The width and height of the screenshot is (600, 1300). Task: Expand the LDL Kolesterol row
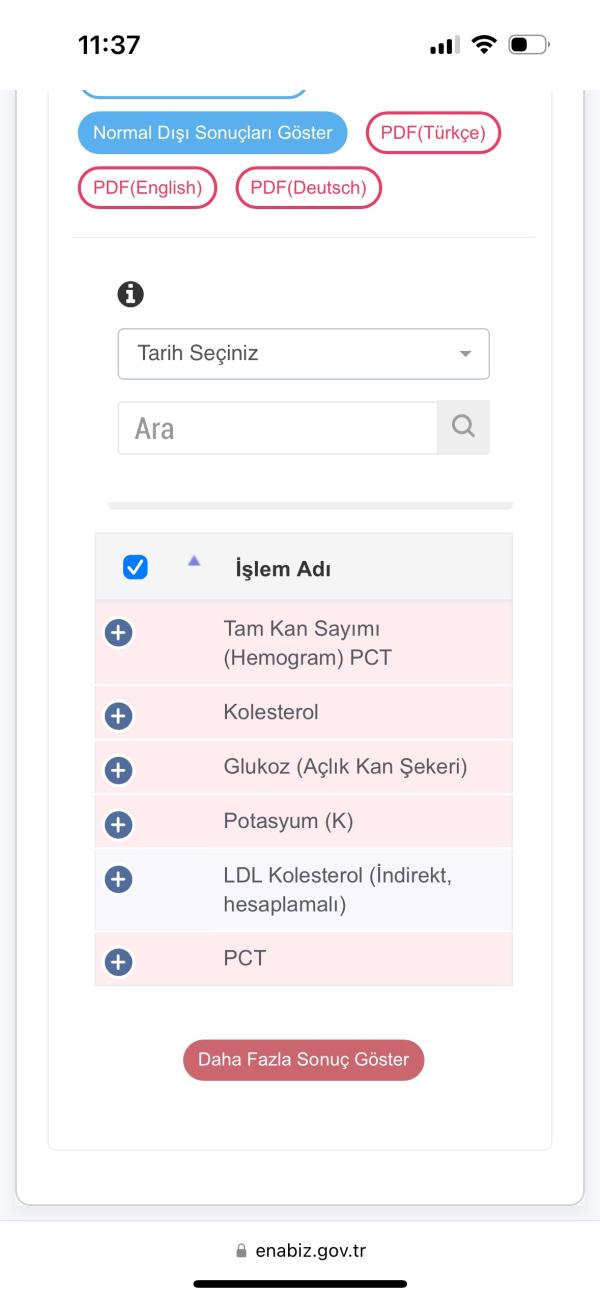coord(118,879)
